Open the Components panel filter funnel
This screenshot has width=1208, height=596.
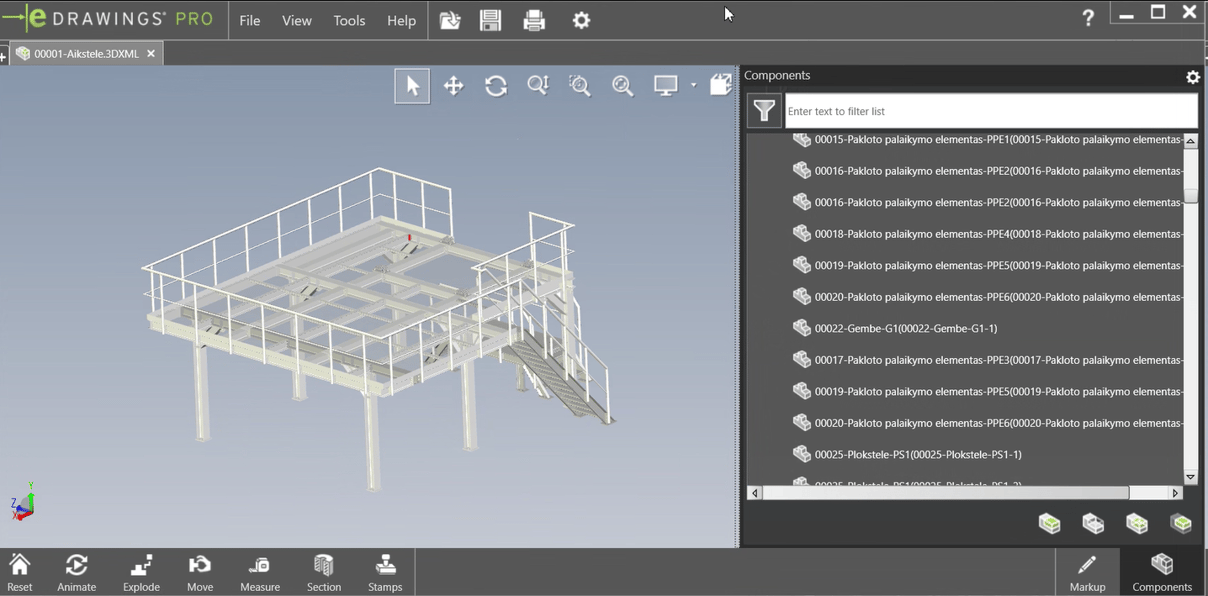763,110
